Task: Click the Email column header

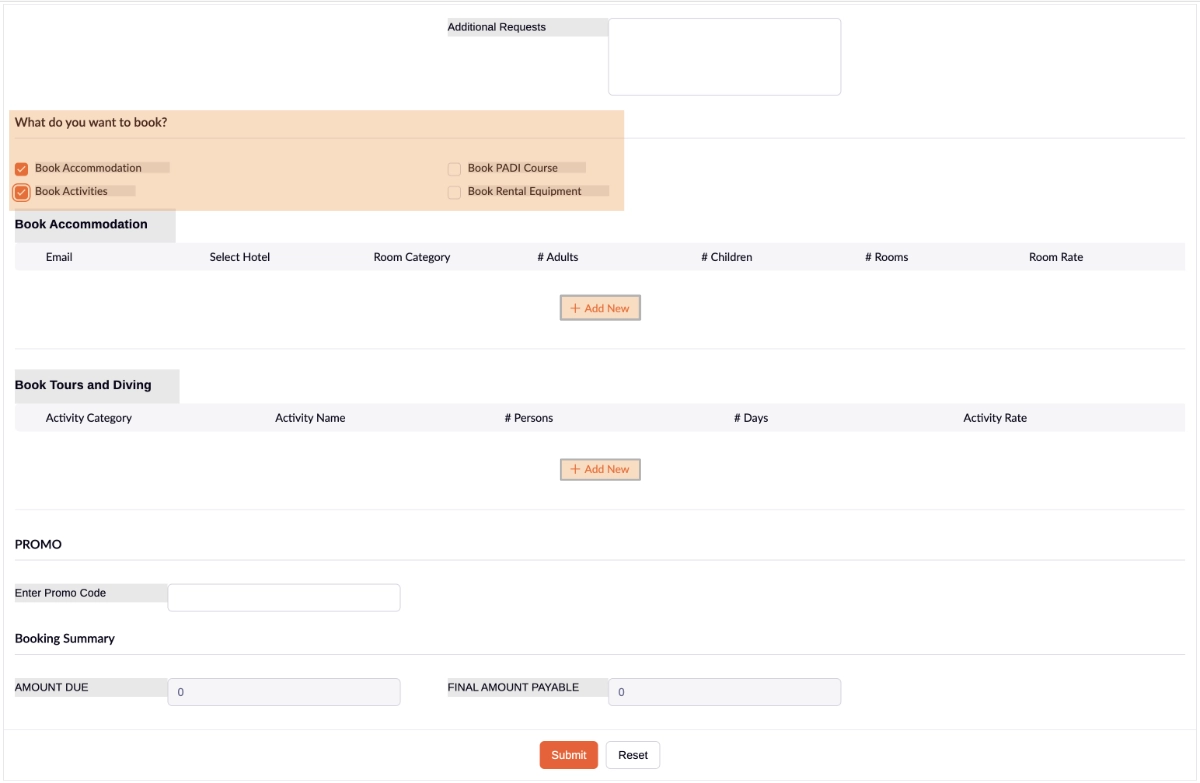Action: 59,257
